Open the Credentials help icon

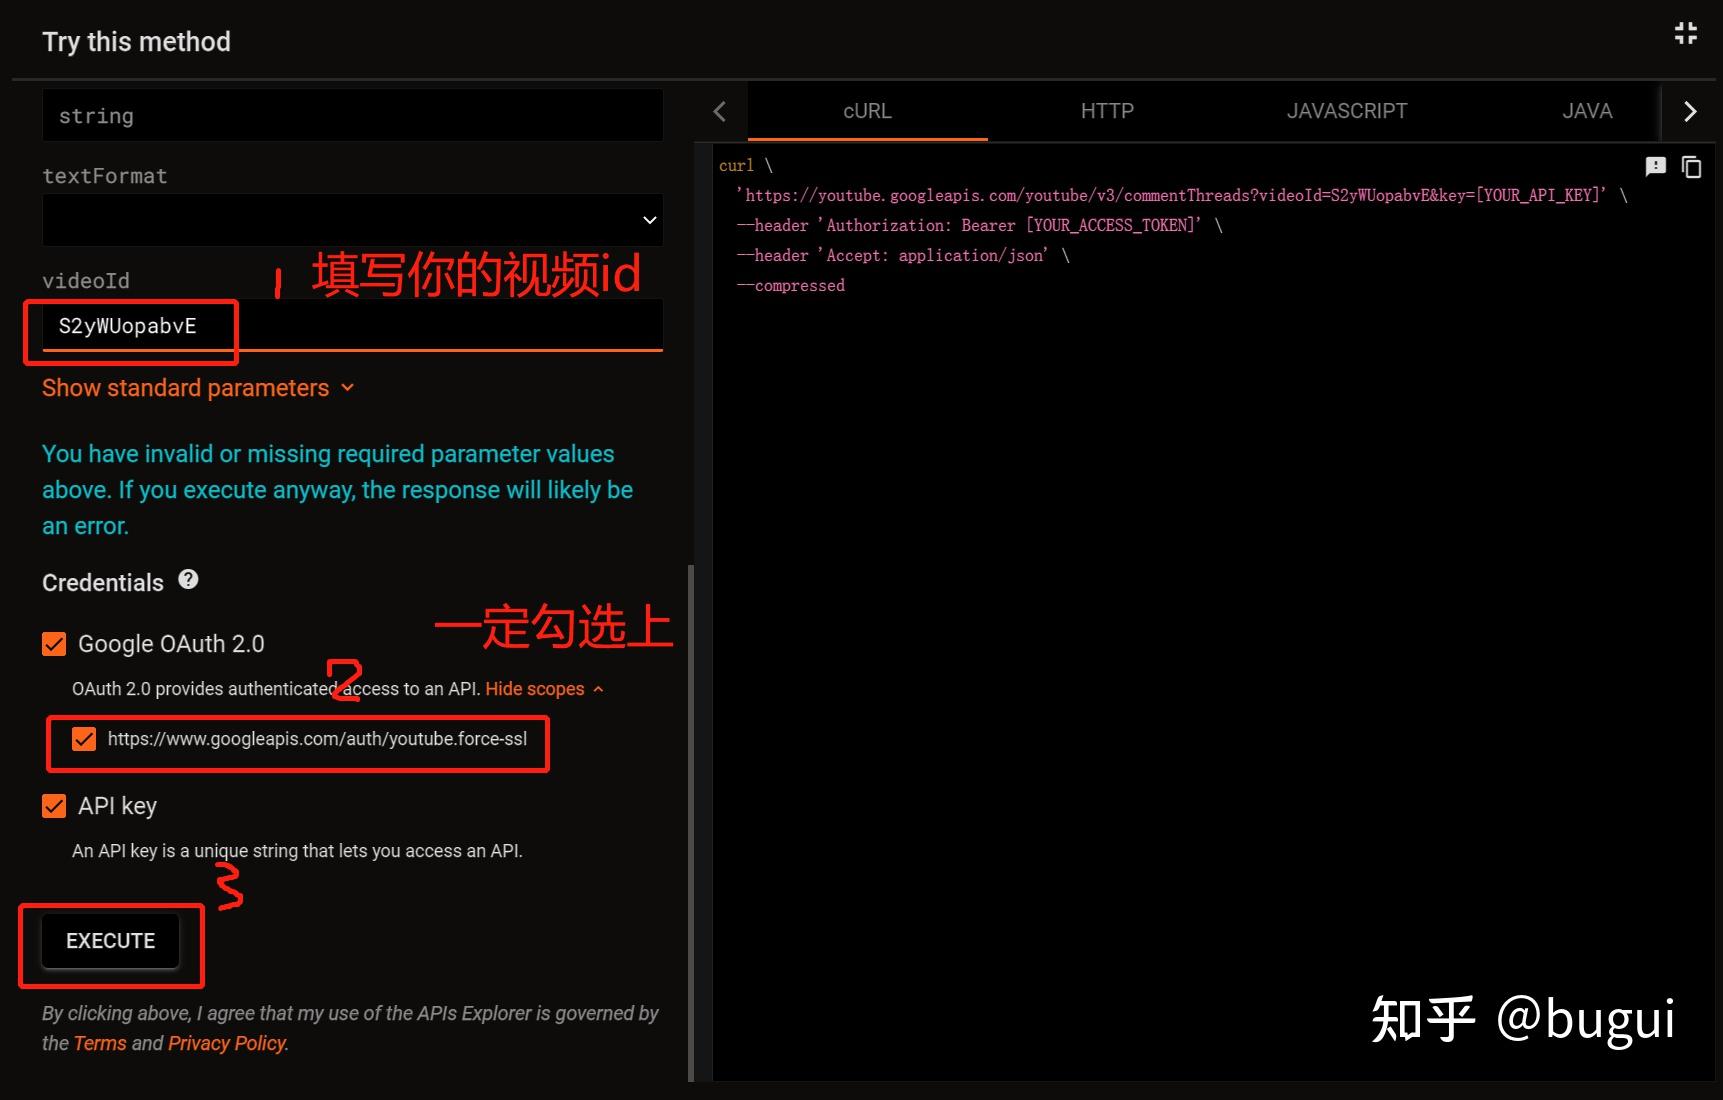coord(188,579)
